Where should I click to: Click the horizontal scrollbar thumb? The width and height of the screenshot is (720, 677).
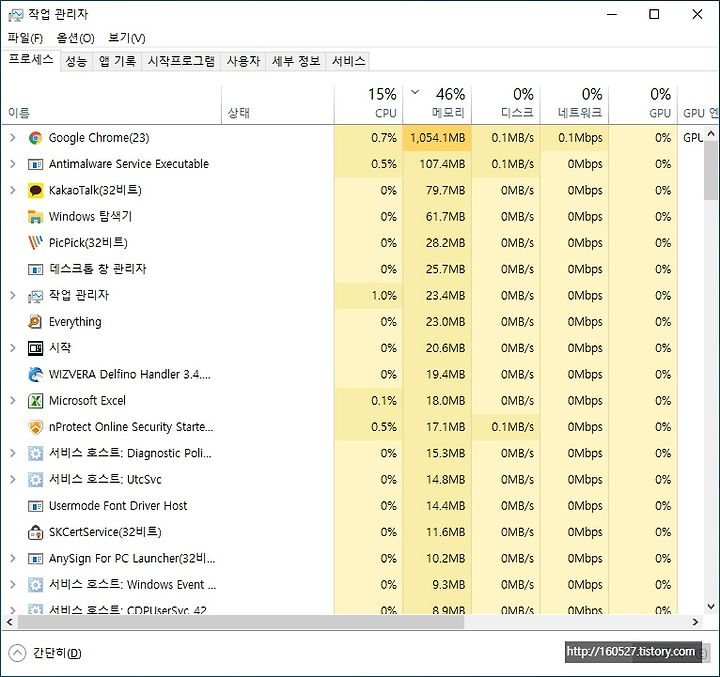(241, 622)
